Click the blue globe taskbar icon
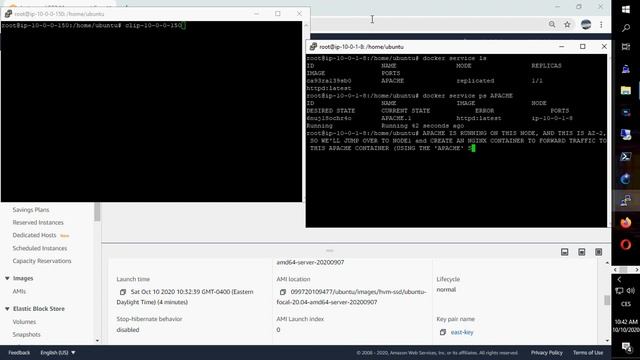This screenshot has width=640, height=360. 626,179
